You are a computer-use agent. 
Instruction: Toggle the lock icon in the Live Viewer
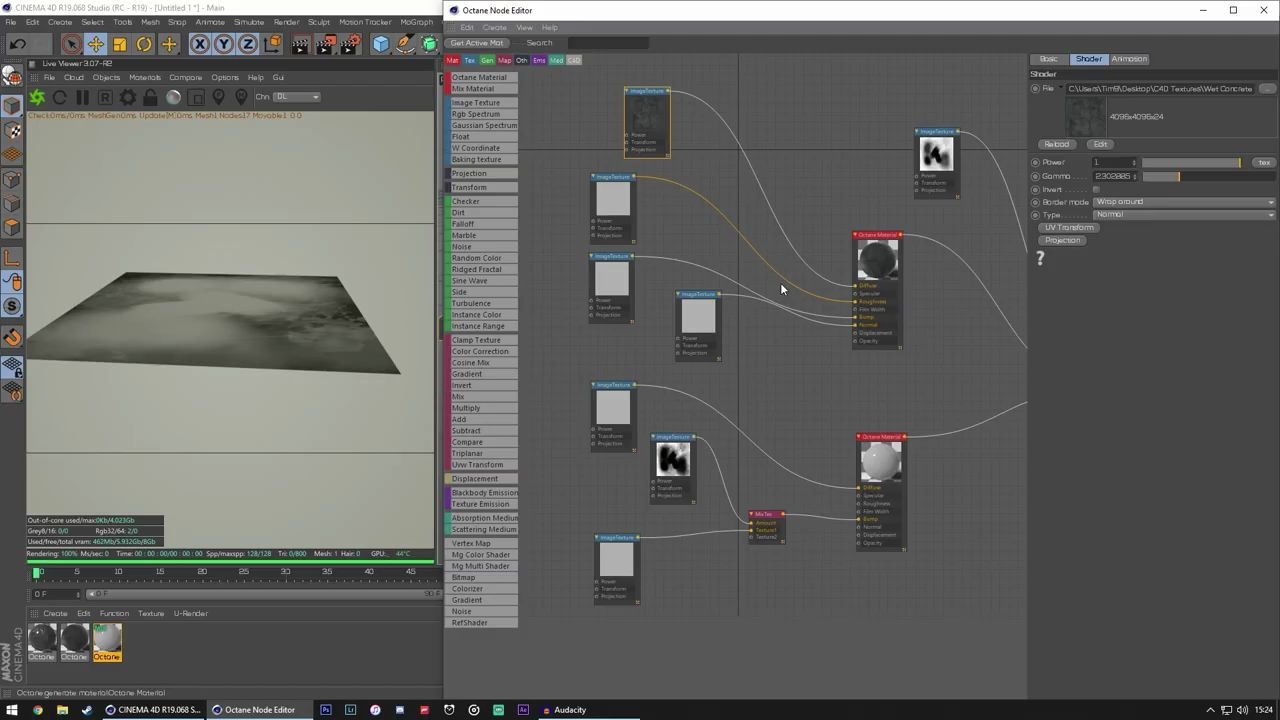click(150, 97)
